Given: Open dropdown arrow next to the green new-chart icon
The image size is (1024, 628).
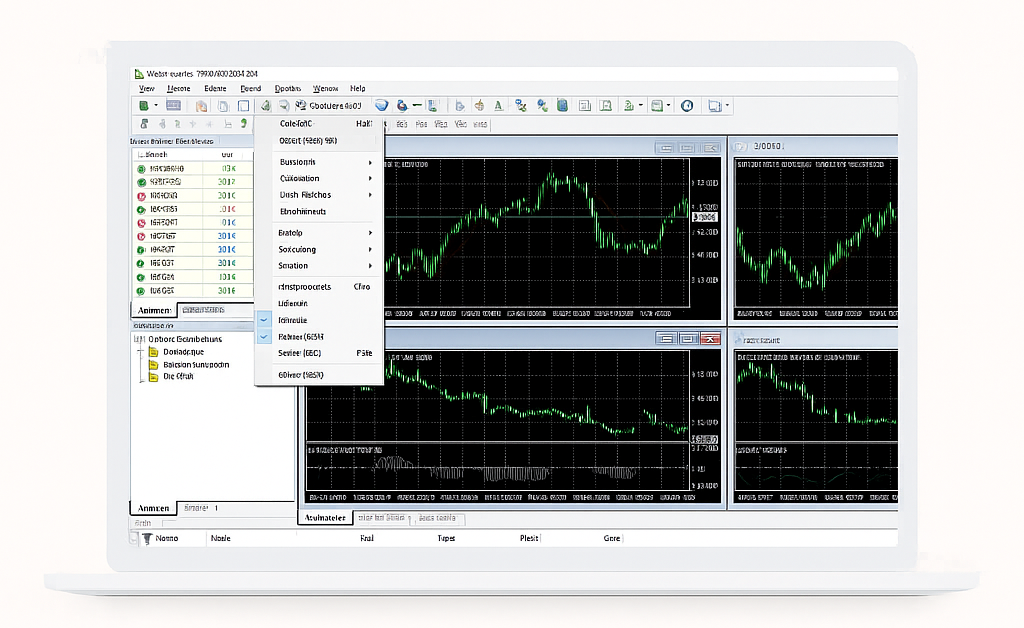Looking at the screenshot, I should 155,106.
